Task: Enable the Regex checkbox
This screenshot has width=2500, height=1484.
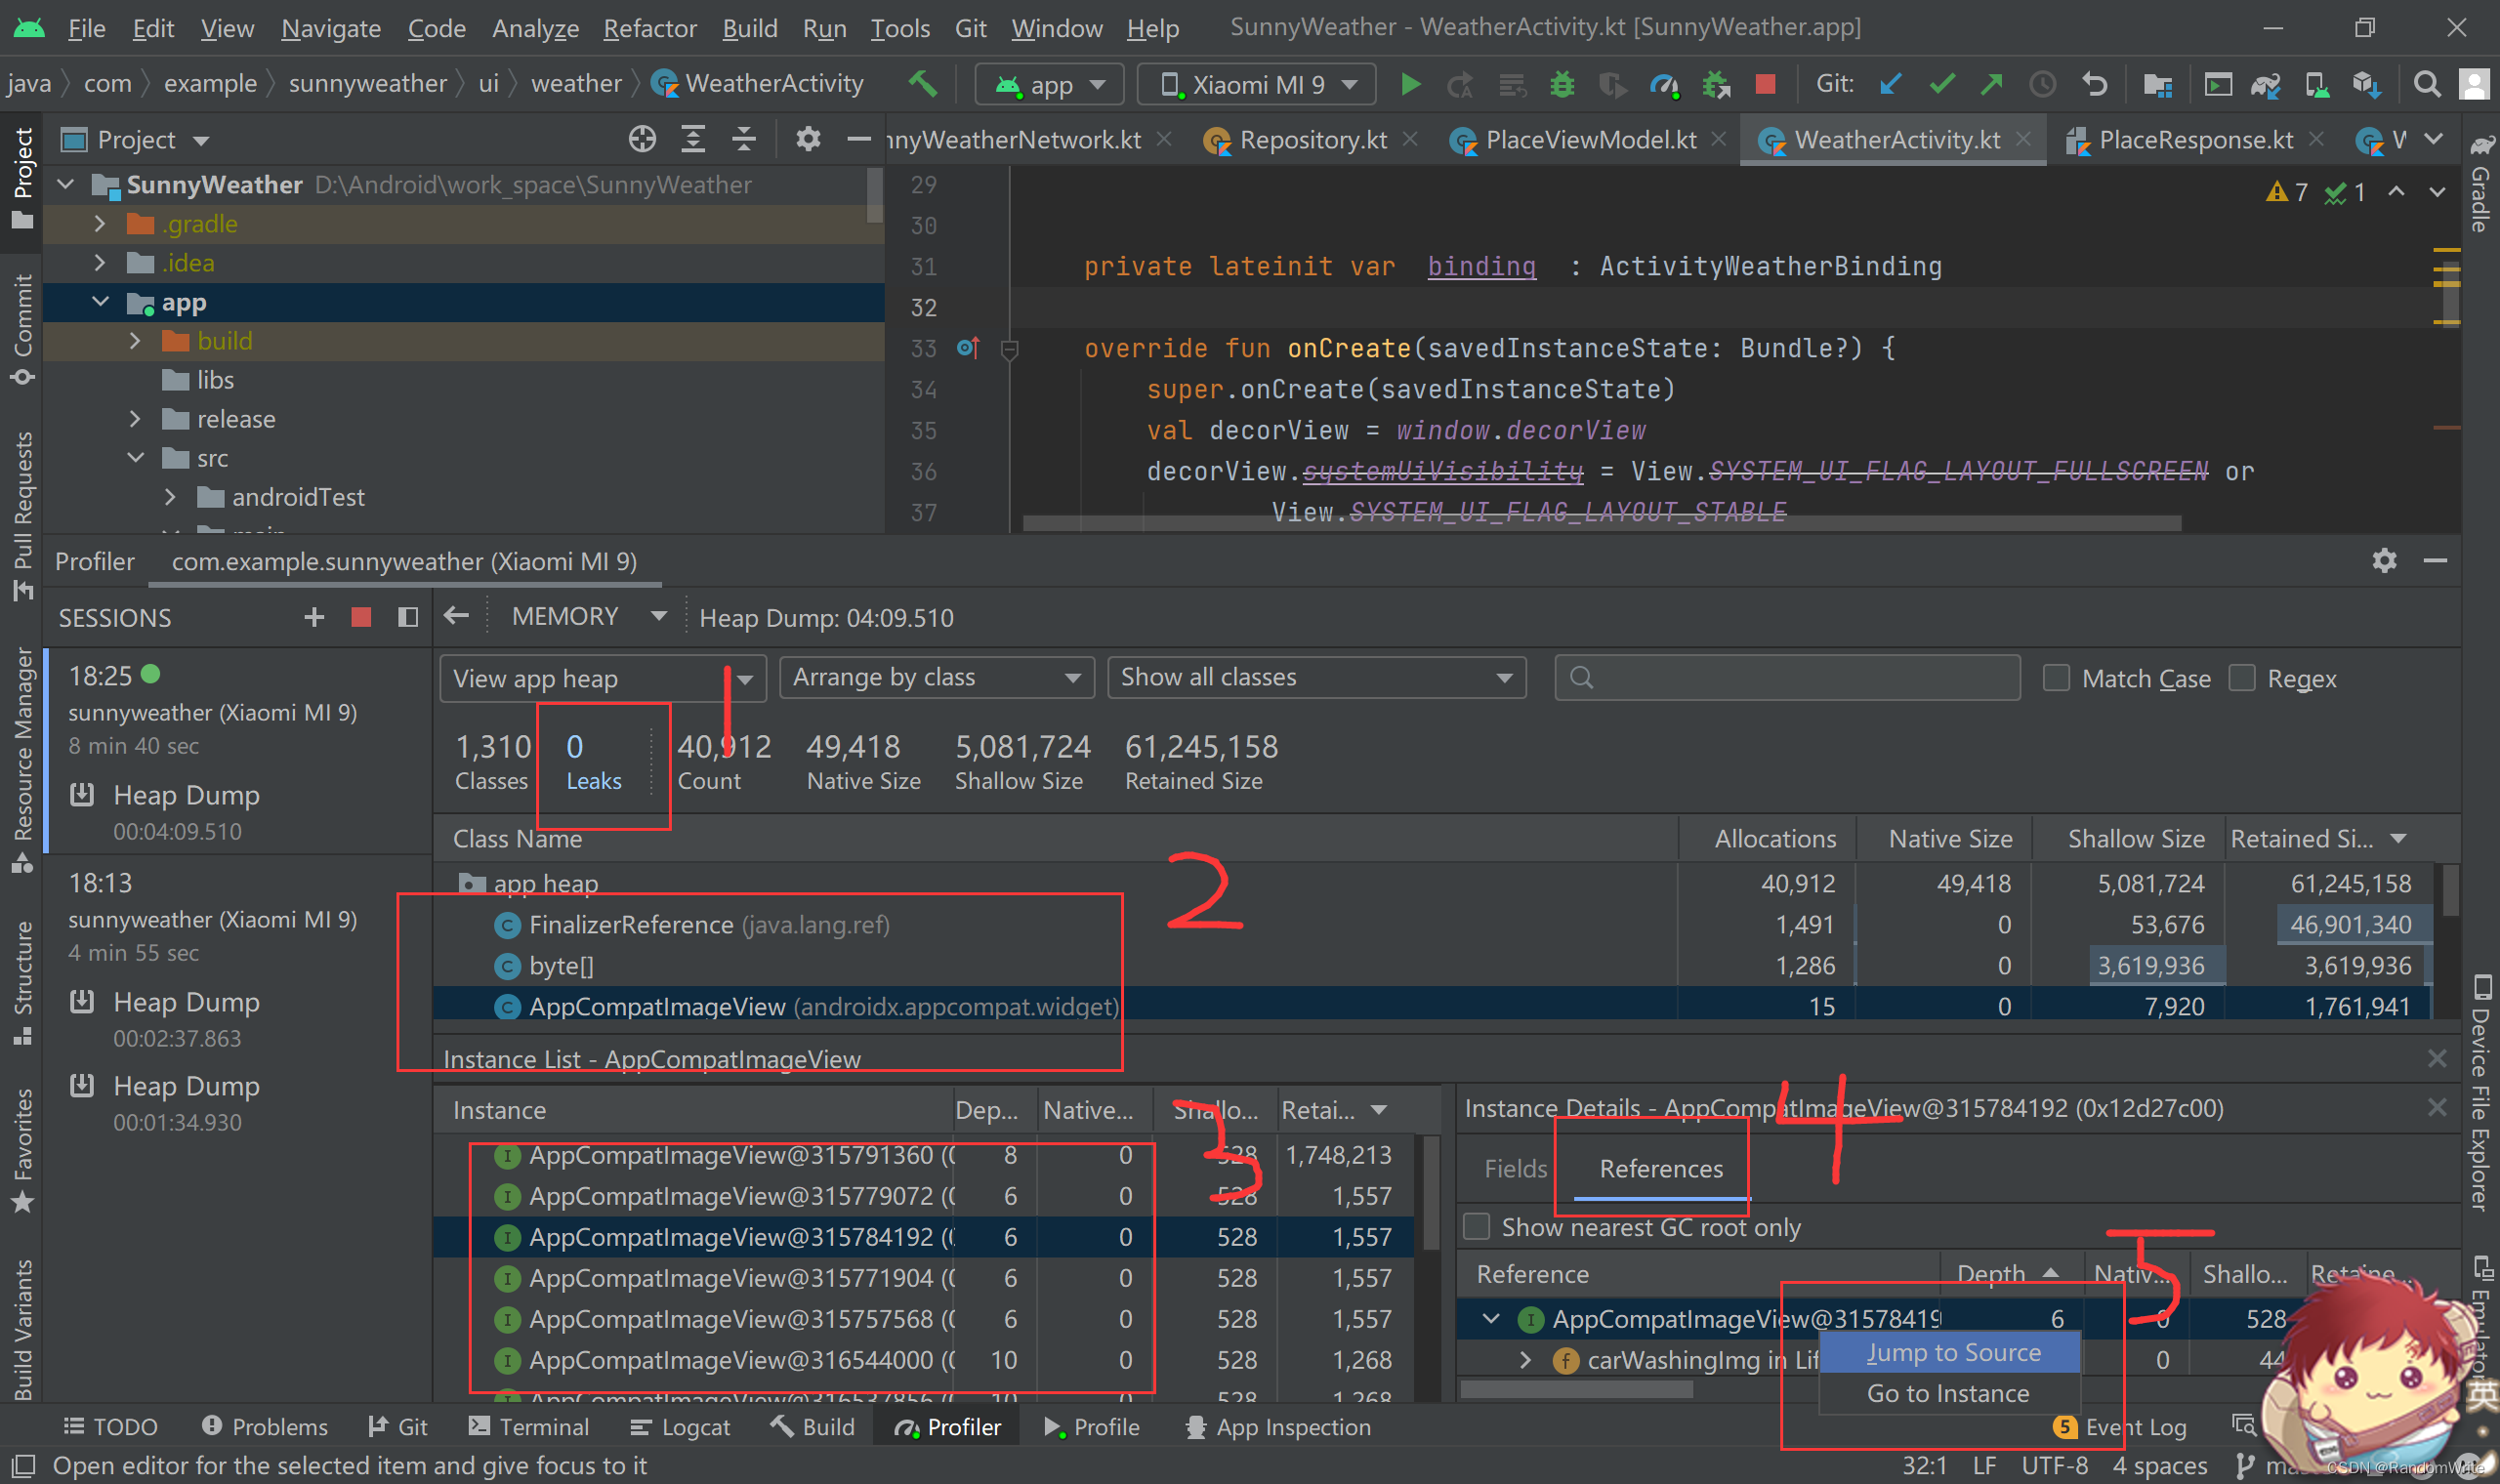Action: click(x=2241, y=678)
